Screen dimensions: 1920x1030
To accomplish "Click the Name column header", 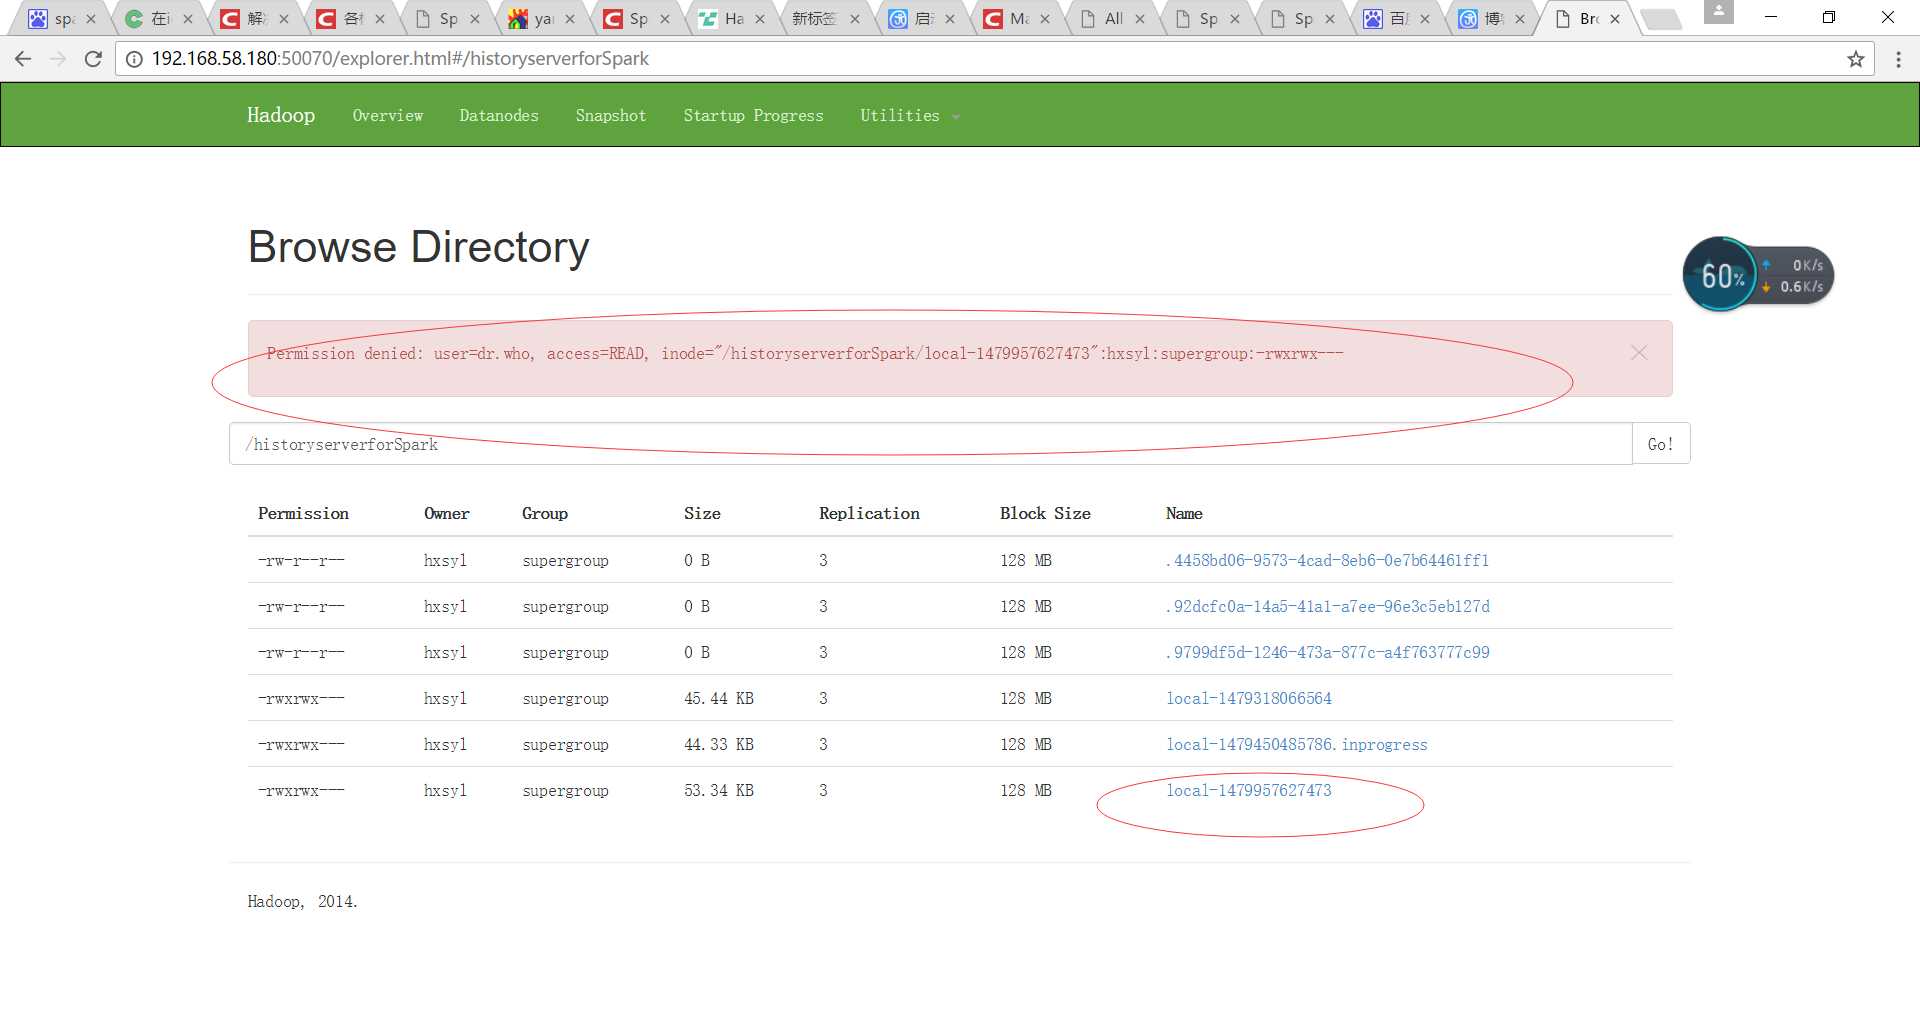I will (x=1184, y=513).
